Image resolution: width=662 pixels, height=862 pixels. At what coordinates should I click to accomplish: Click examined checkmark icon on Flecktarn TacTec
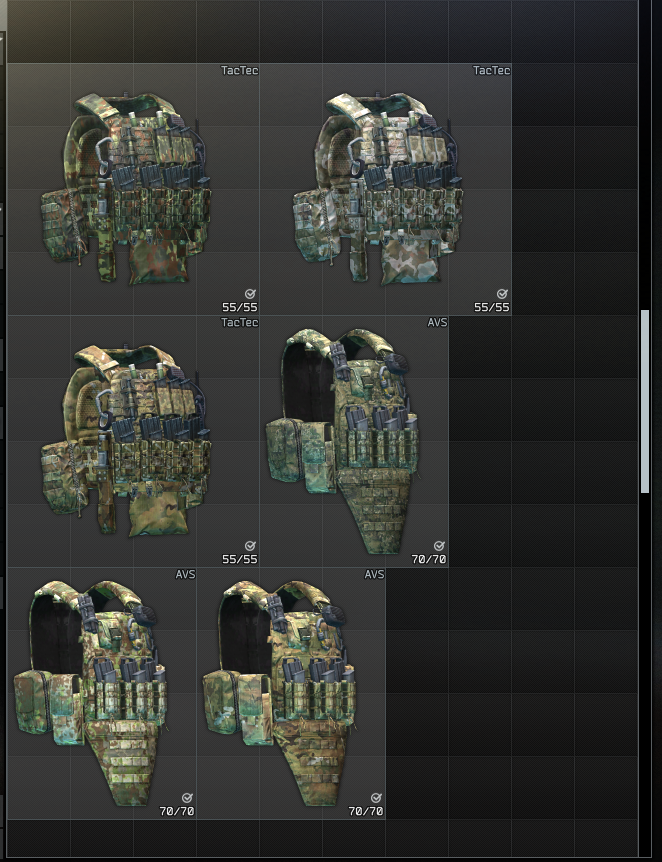tap(250, 294)
